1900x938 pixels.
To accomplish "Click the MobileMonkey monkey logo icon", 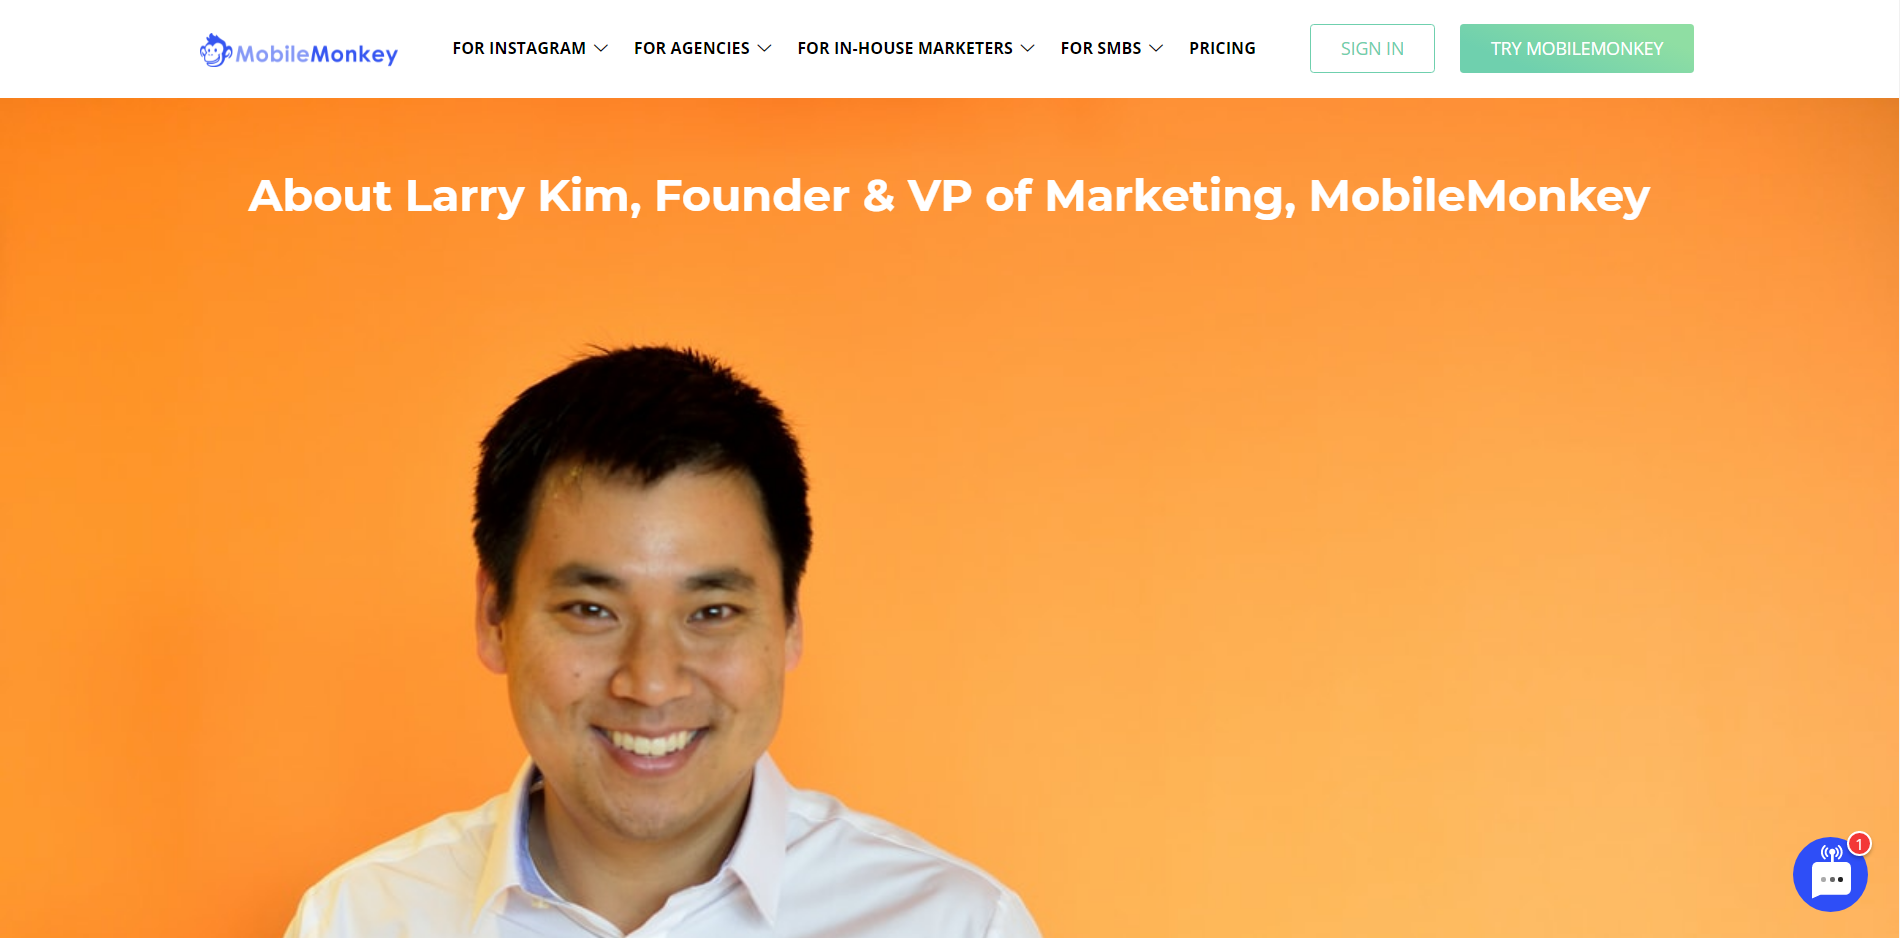I will 215,50.
